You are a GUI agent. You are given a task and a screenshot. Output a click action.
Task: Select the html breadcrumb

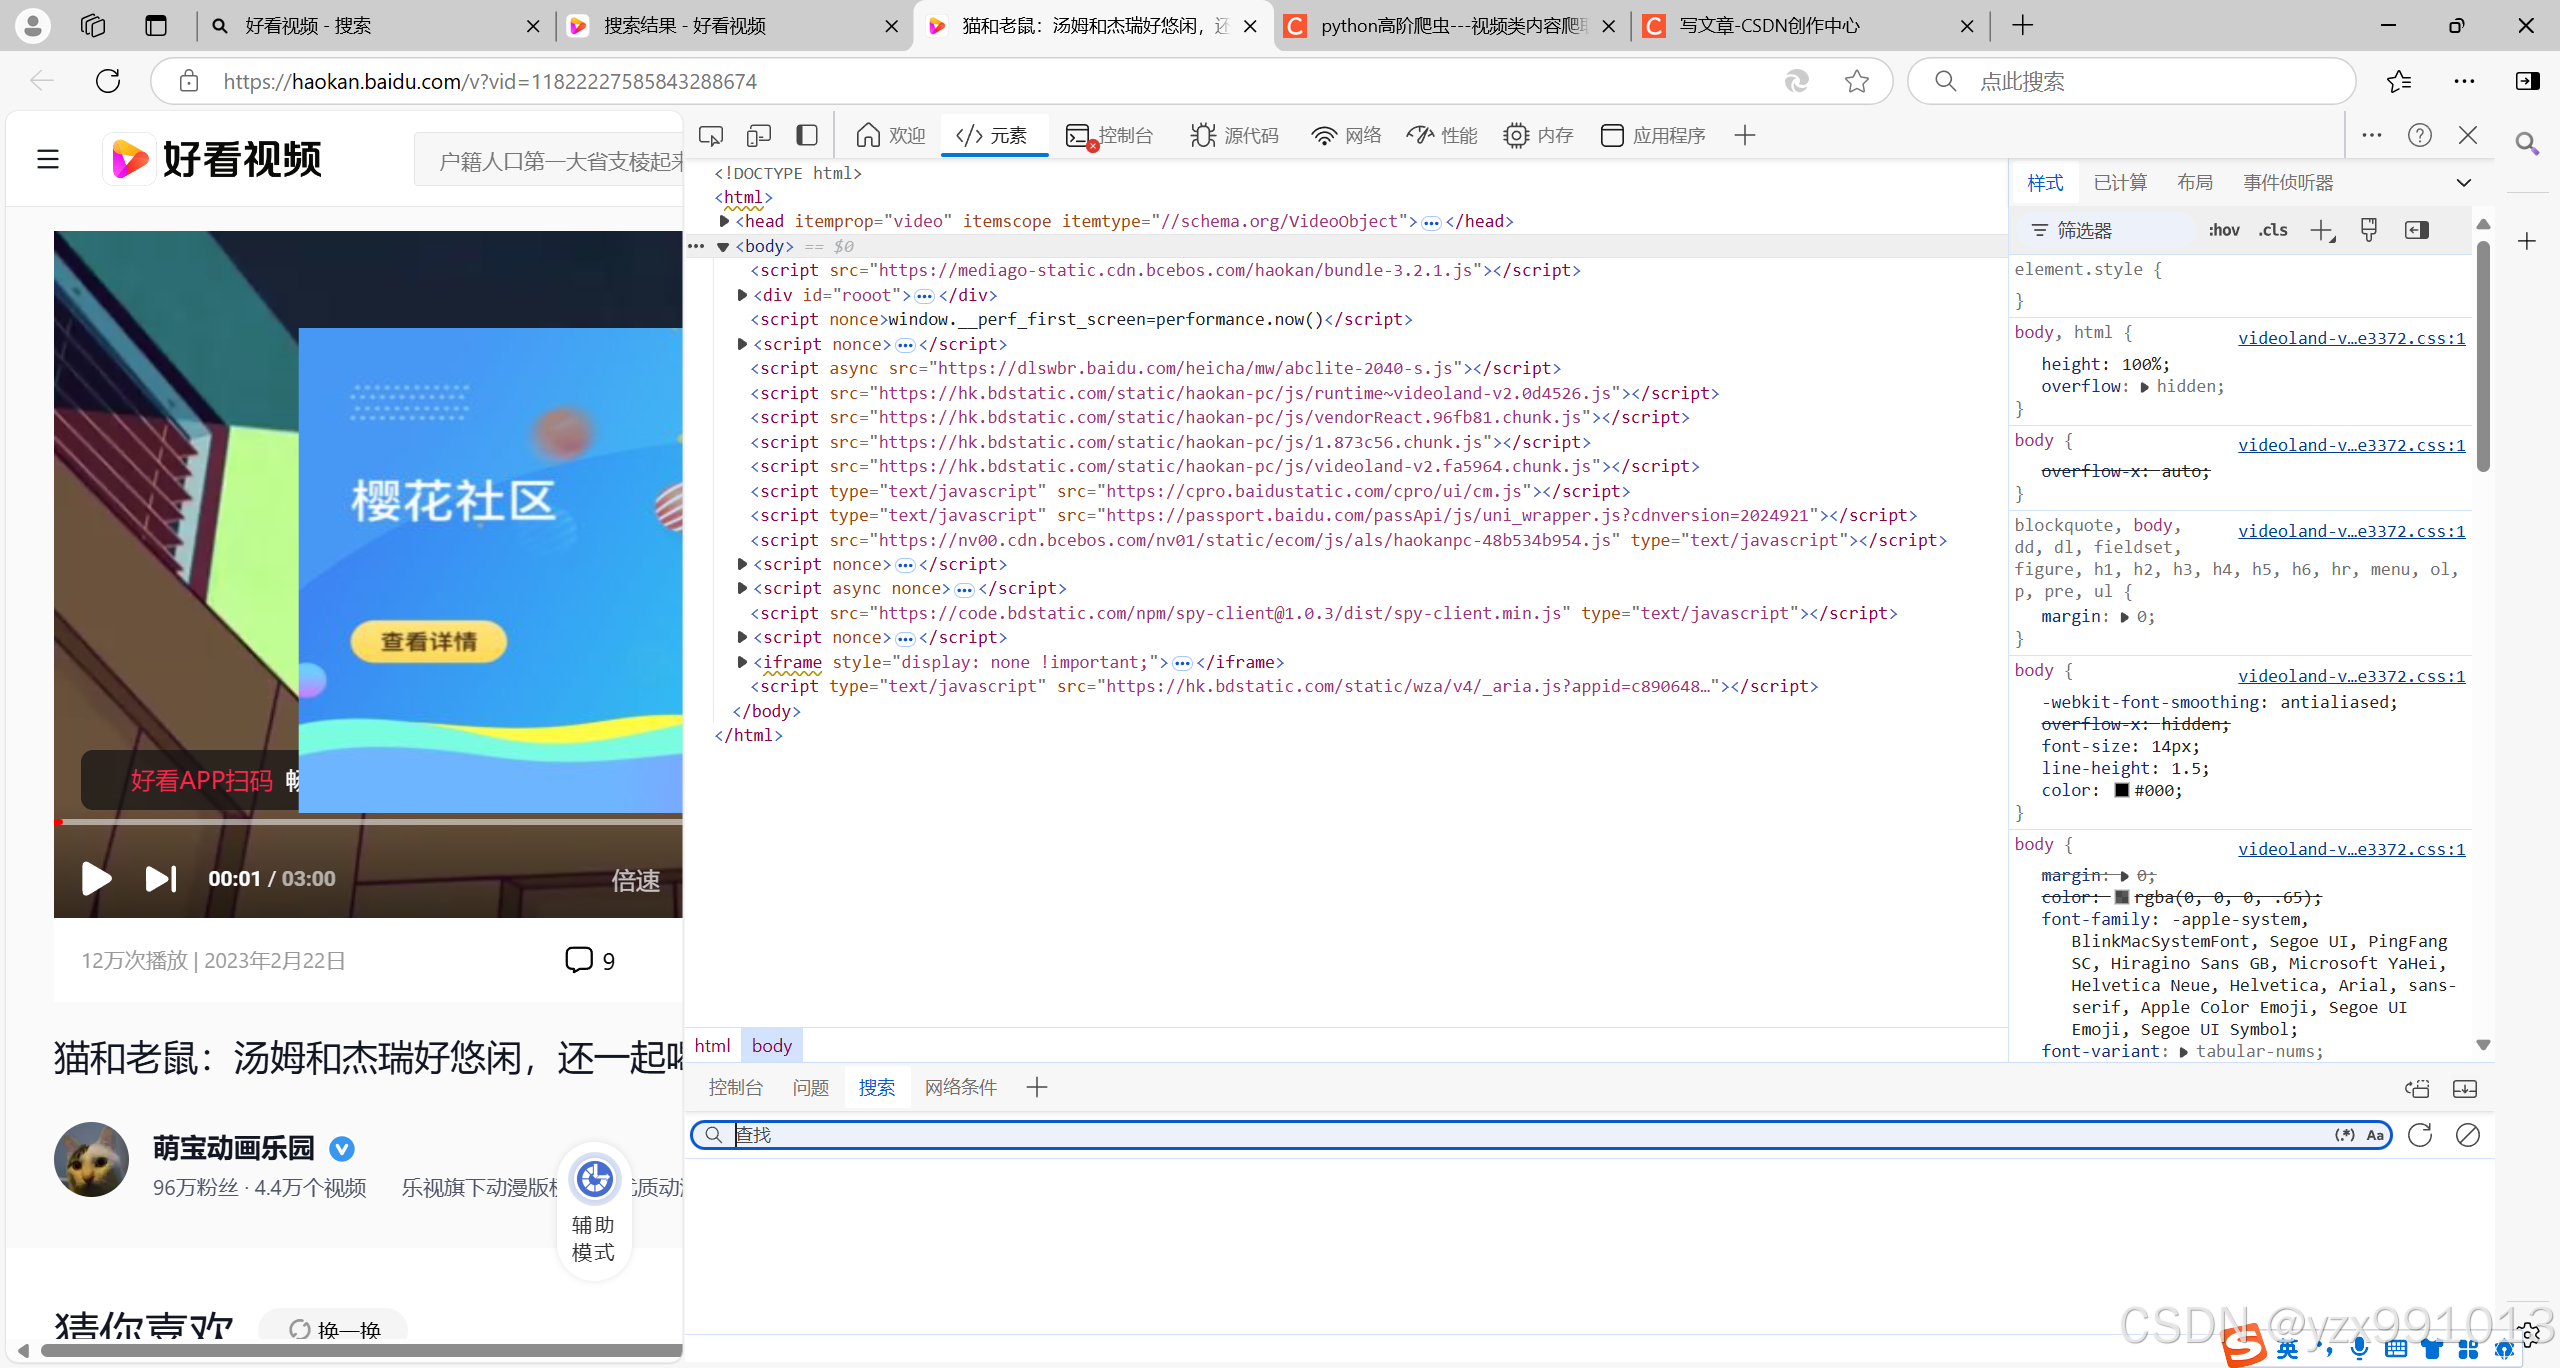(x=713, y=1045)
